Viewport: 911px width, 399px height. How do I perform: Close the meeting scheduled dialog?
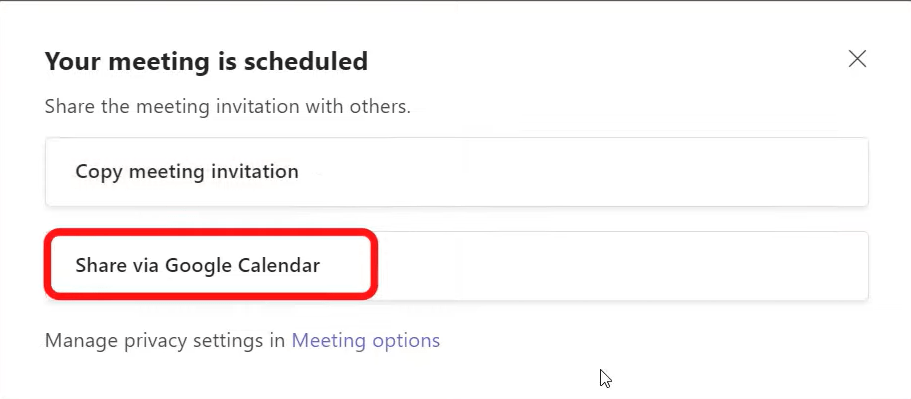(x=857, y=59)
